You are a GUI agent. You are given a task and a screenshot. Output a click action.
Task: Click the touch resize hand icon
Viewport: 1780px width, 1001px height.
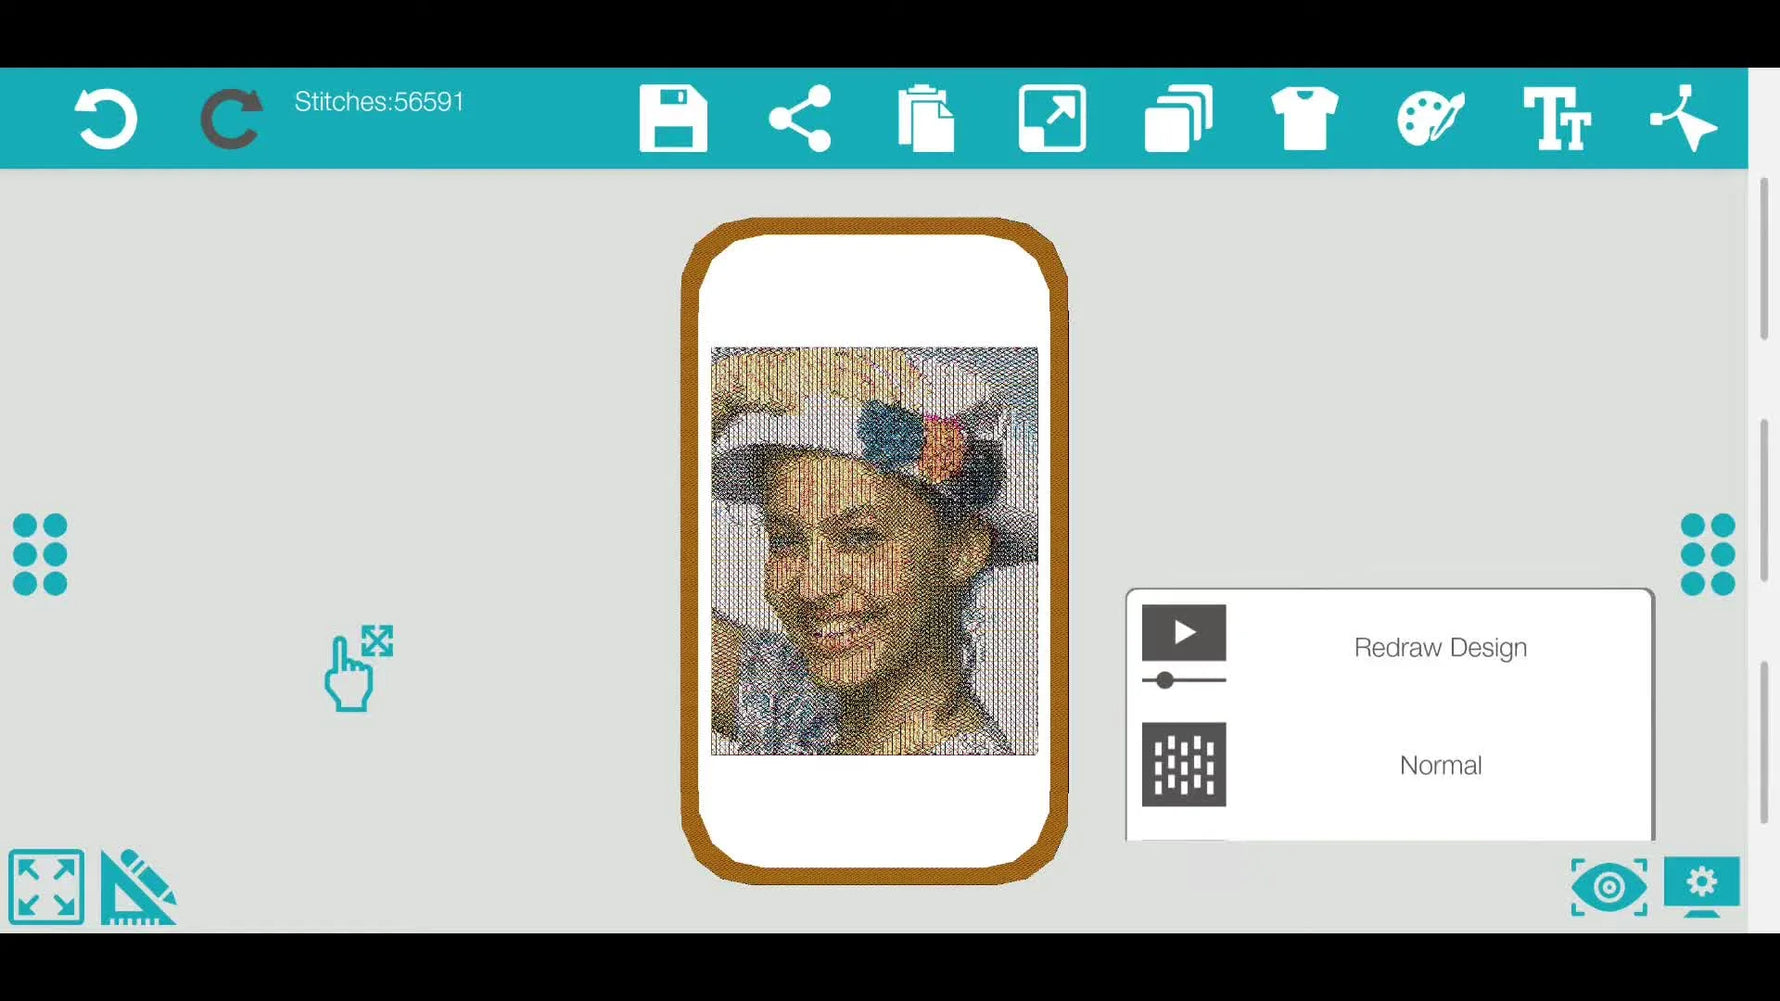pos(358,668)
